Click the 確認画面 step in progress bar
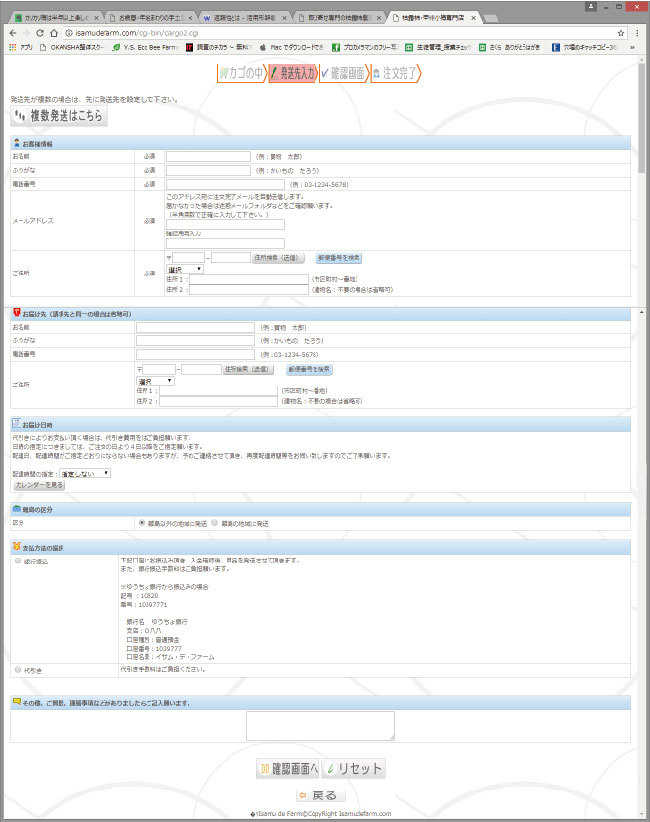The width and height of the screenshot is (650, 822). pyautogui.click(x=343, y=73)
